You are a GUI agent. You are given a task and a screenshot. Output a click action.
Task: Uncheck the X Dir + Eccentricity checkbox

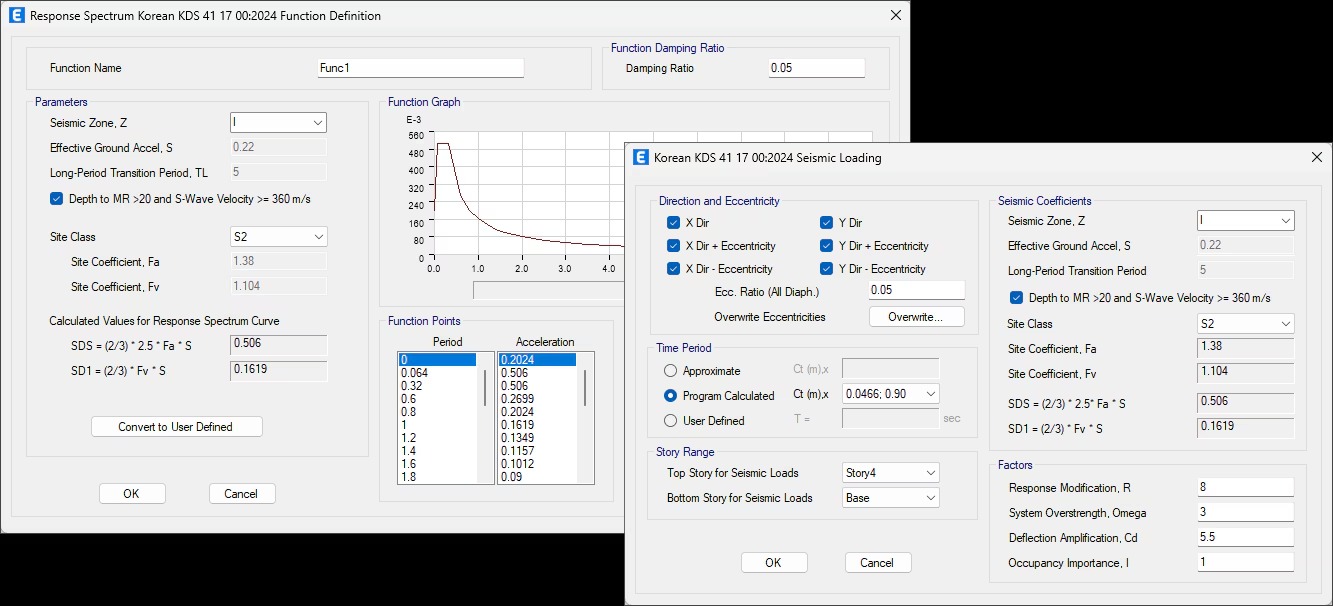(673, 246)
